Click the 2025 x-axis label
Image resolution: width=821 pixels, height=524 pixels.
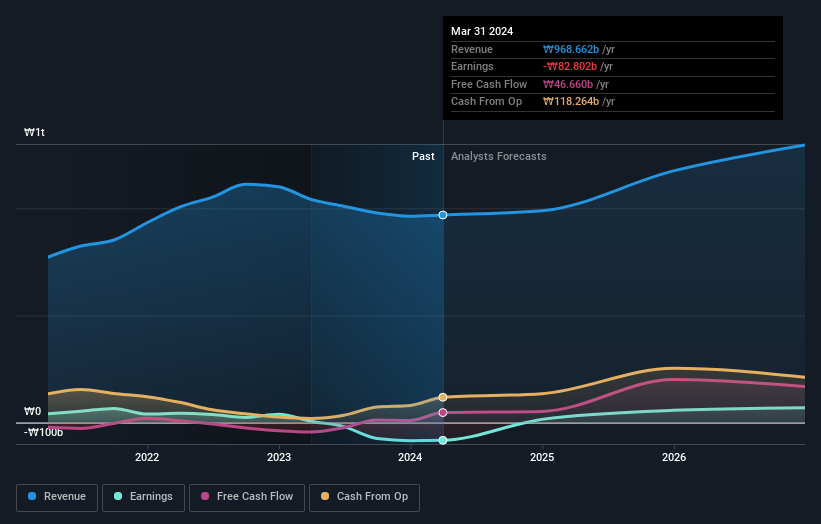(x=542, y=457)
